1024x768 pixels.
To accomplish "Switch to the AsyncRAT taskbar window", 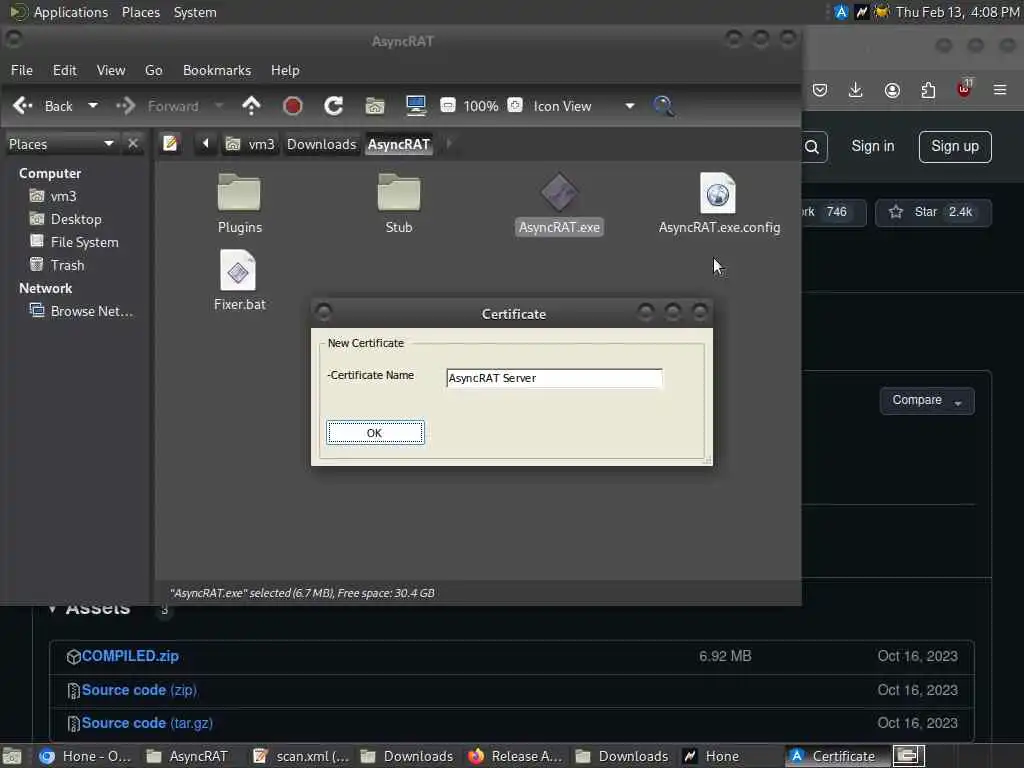I will click(x=187, y=756).
